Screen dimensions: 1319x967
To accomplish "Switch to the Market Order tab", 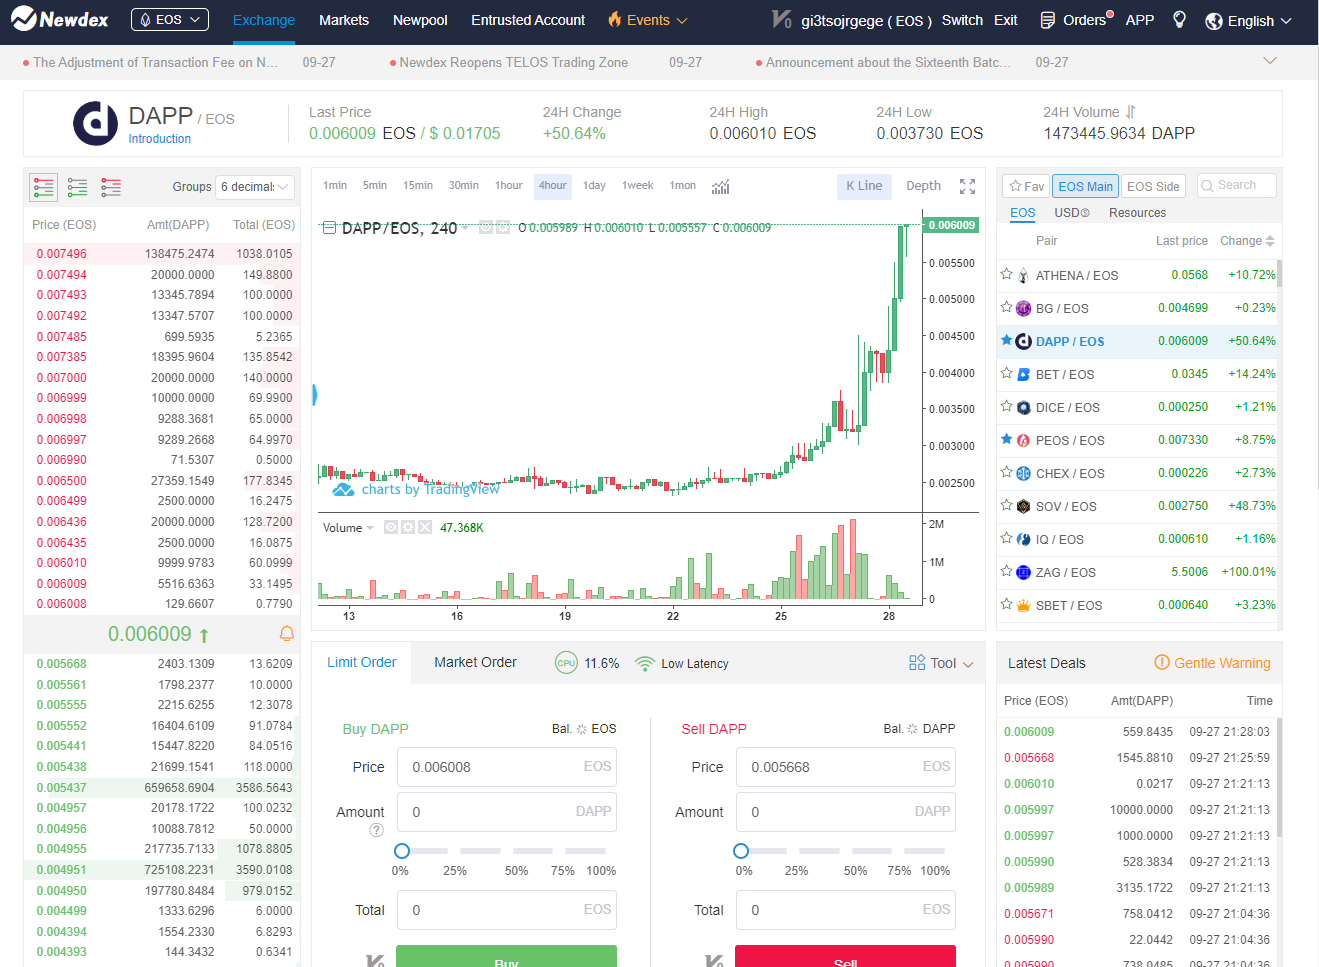I will pos(475,662).
